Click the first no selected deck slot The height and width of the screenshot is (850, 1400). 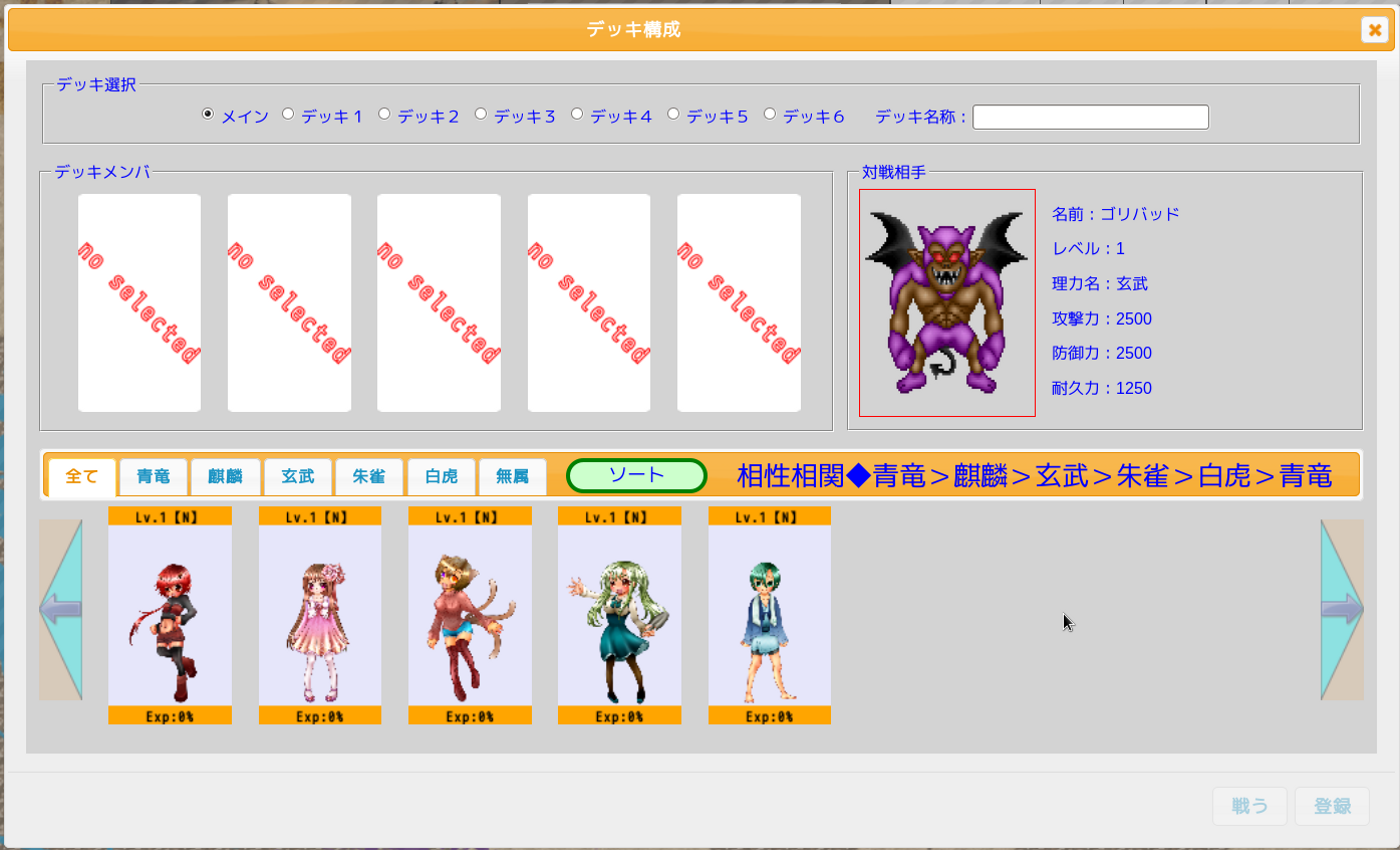tap(139, 303)
